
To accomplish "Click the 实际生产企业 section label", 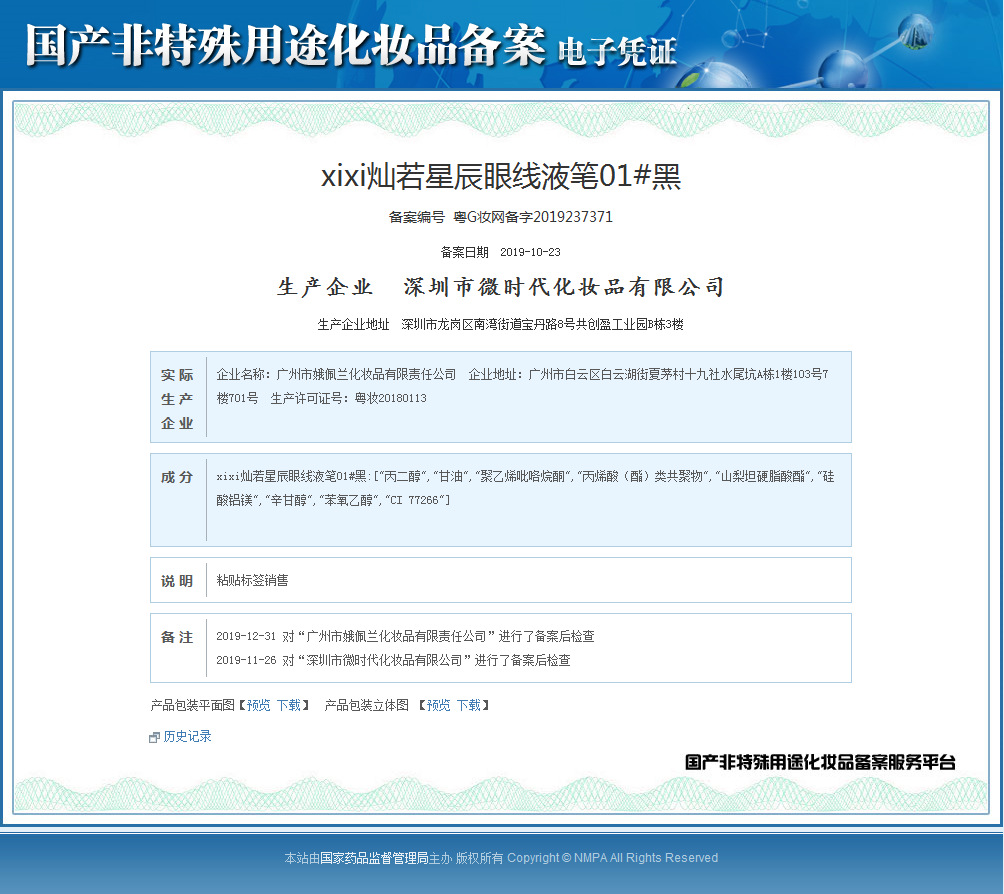I will 177,398.
